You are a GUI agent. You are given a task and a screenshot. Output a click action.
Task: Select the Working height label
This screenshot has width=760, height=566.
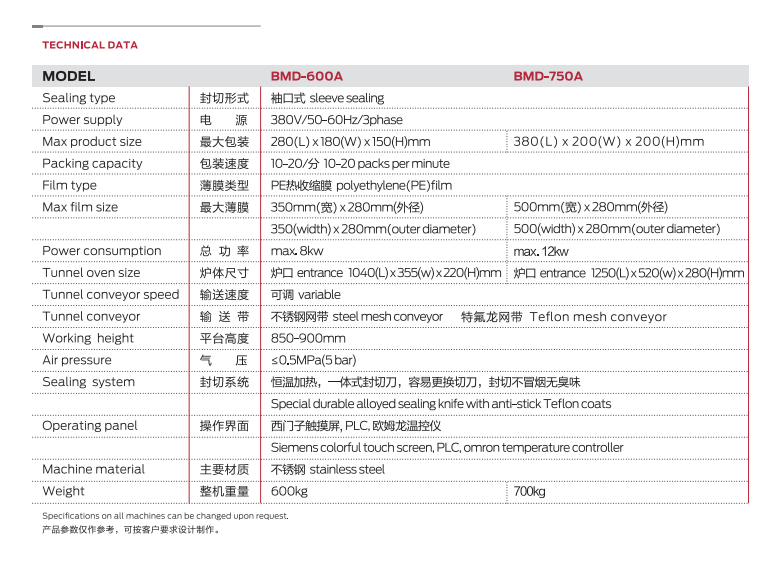88,338
